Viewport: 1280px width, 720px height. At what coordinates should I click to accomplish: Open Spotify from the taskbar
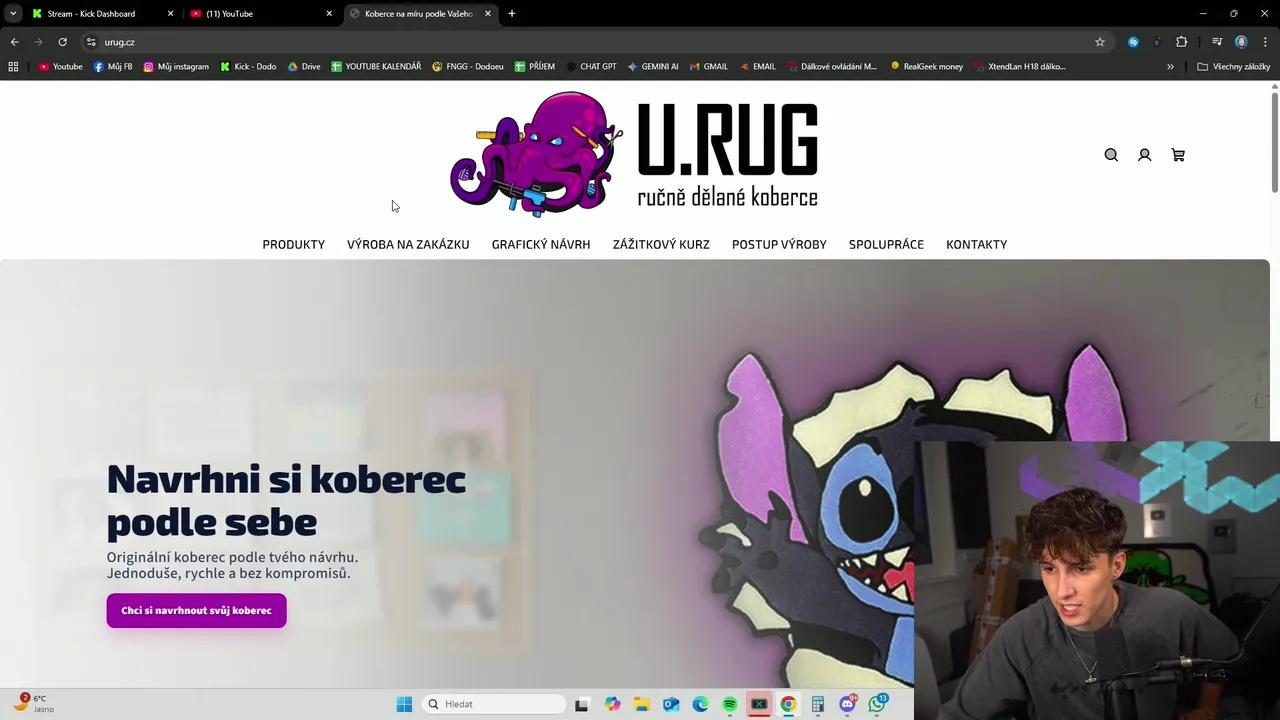730,704
